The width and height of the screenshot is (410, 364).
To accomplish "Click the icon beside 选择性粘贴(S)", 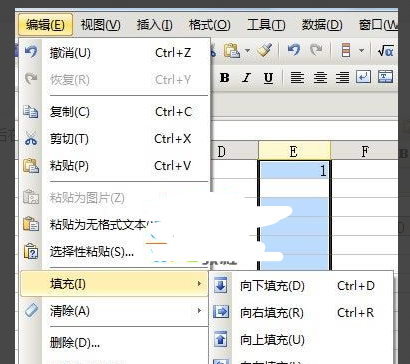I will pyautogui.click(x=31, y=251).
